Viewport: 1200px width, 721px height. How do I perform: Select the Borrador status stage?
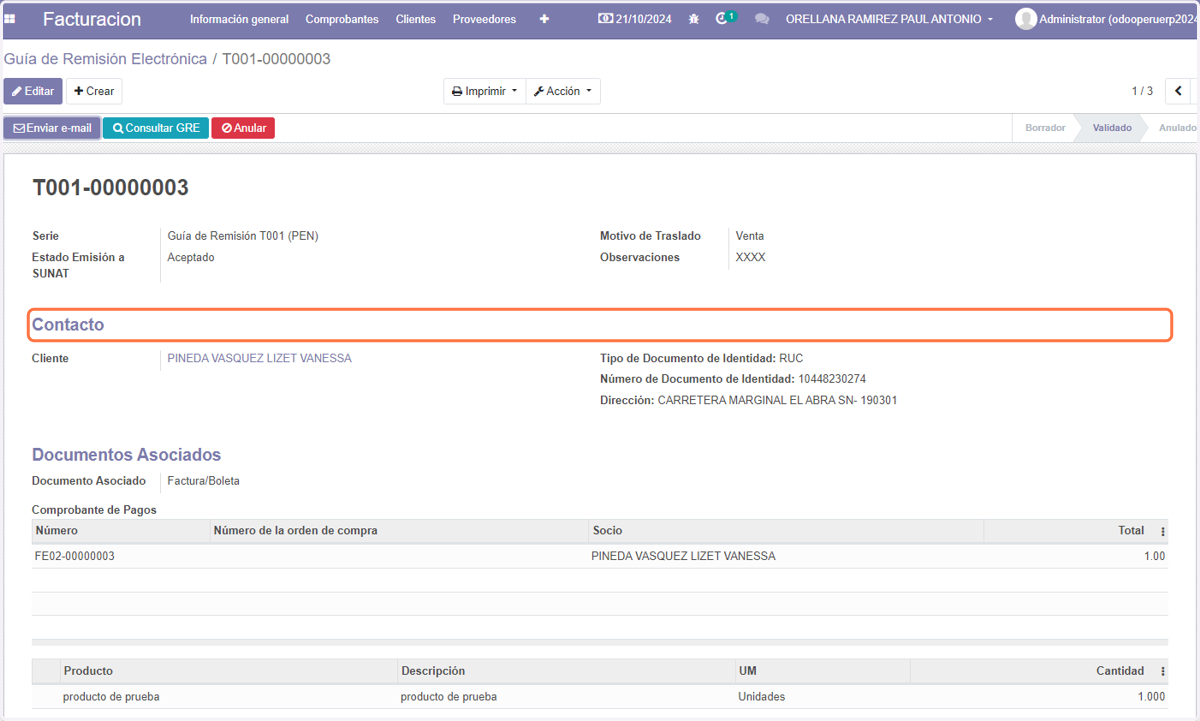click(1045, 128)
